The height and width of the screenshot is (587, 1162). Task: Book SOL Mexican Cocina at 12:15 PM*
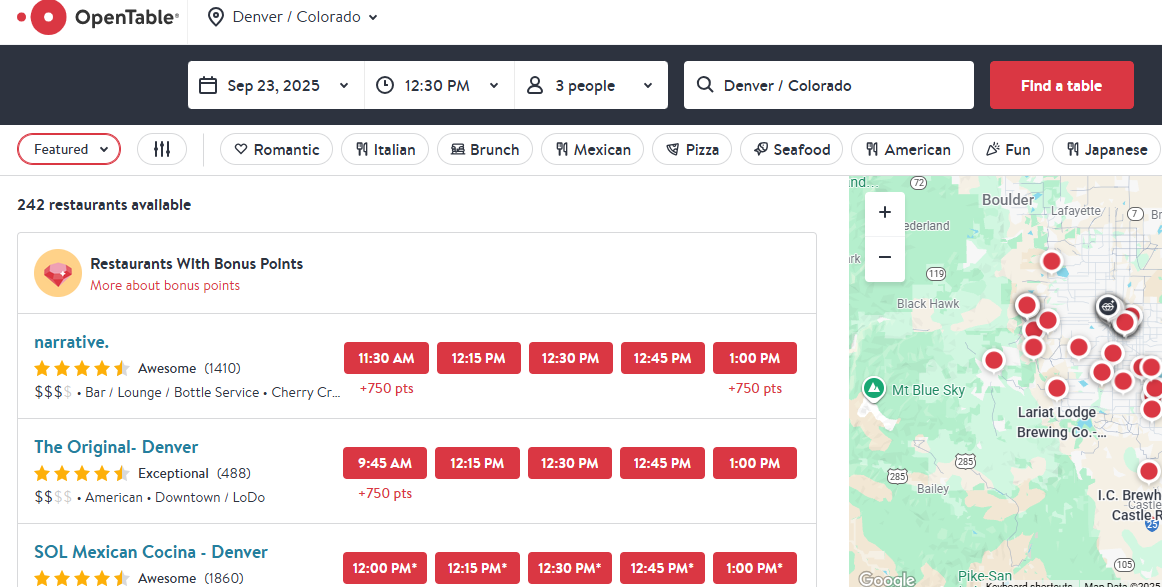click(477, 568)
